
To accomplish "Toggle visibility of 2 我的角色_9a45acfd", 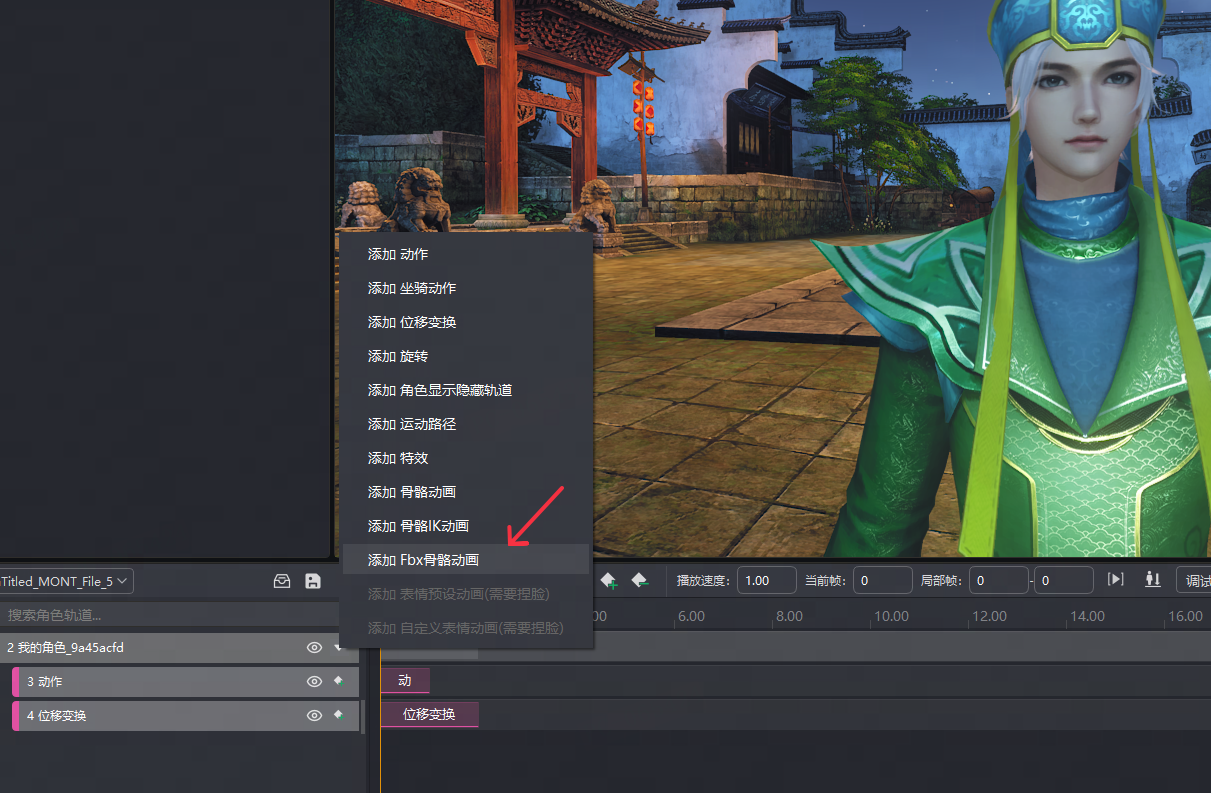I will pos(314,648).
